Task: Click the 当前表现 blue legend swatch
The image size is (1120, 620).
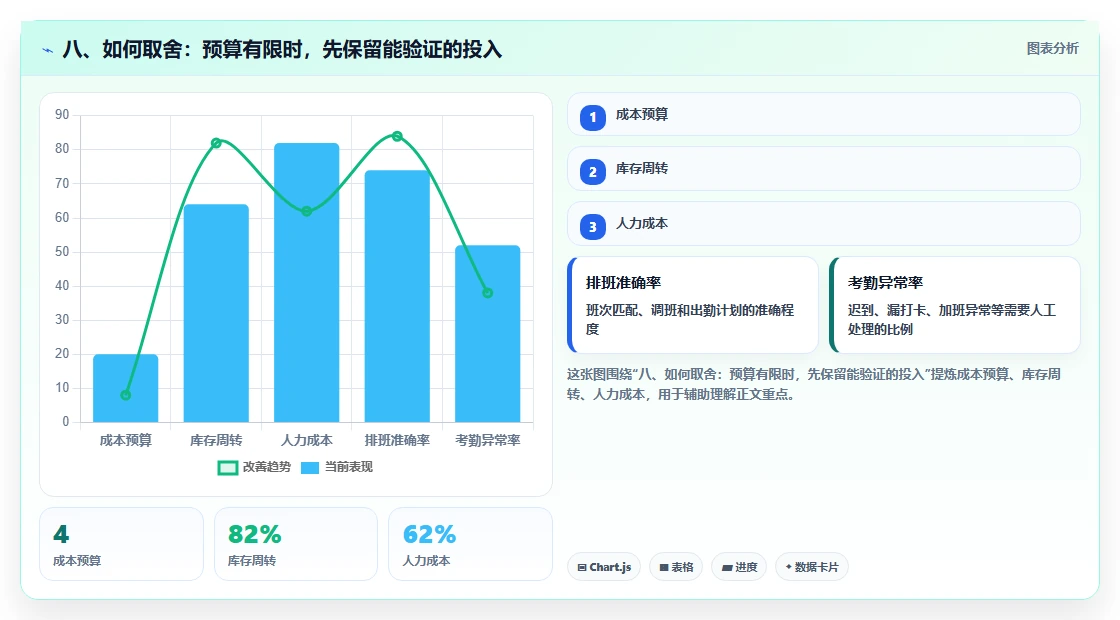Action: coord(309,468)
